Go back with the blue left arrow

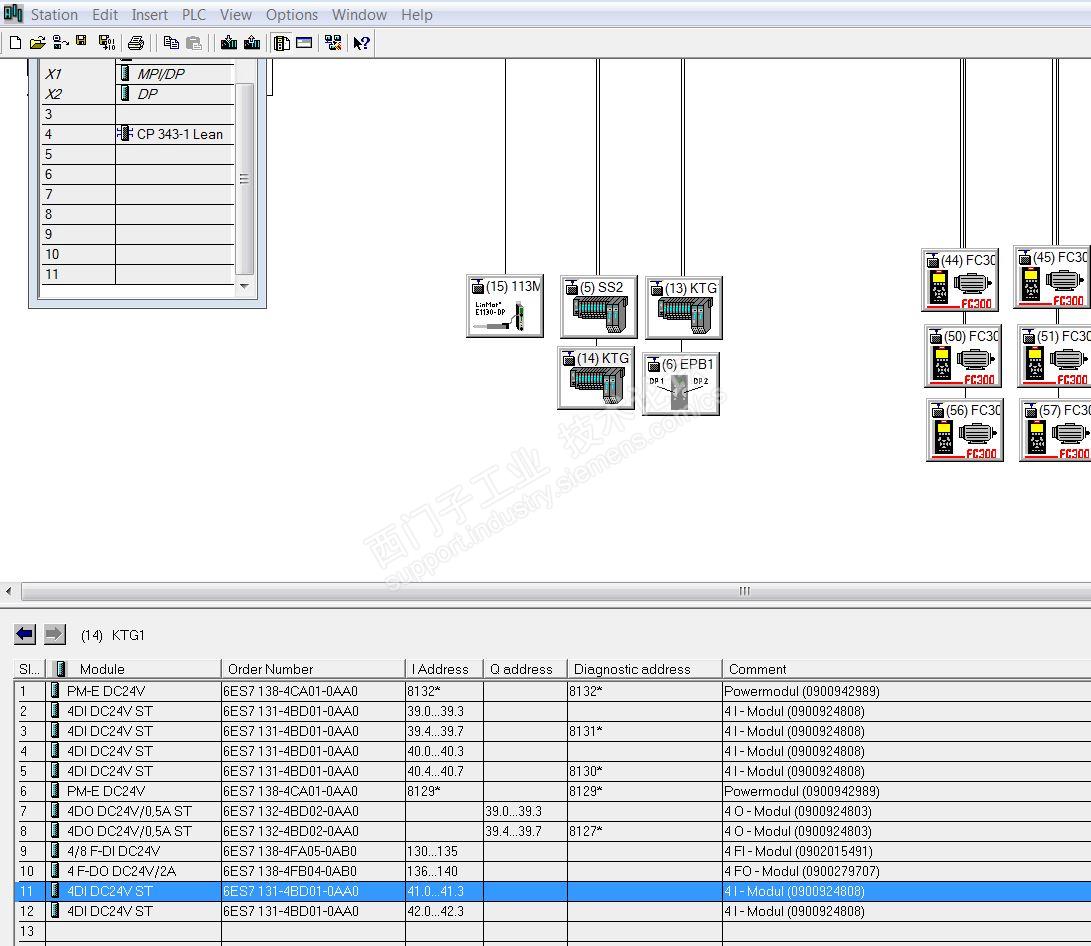point(25,634)
